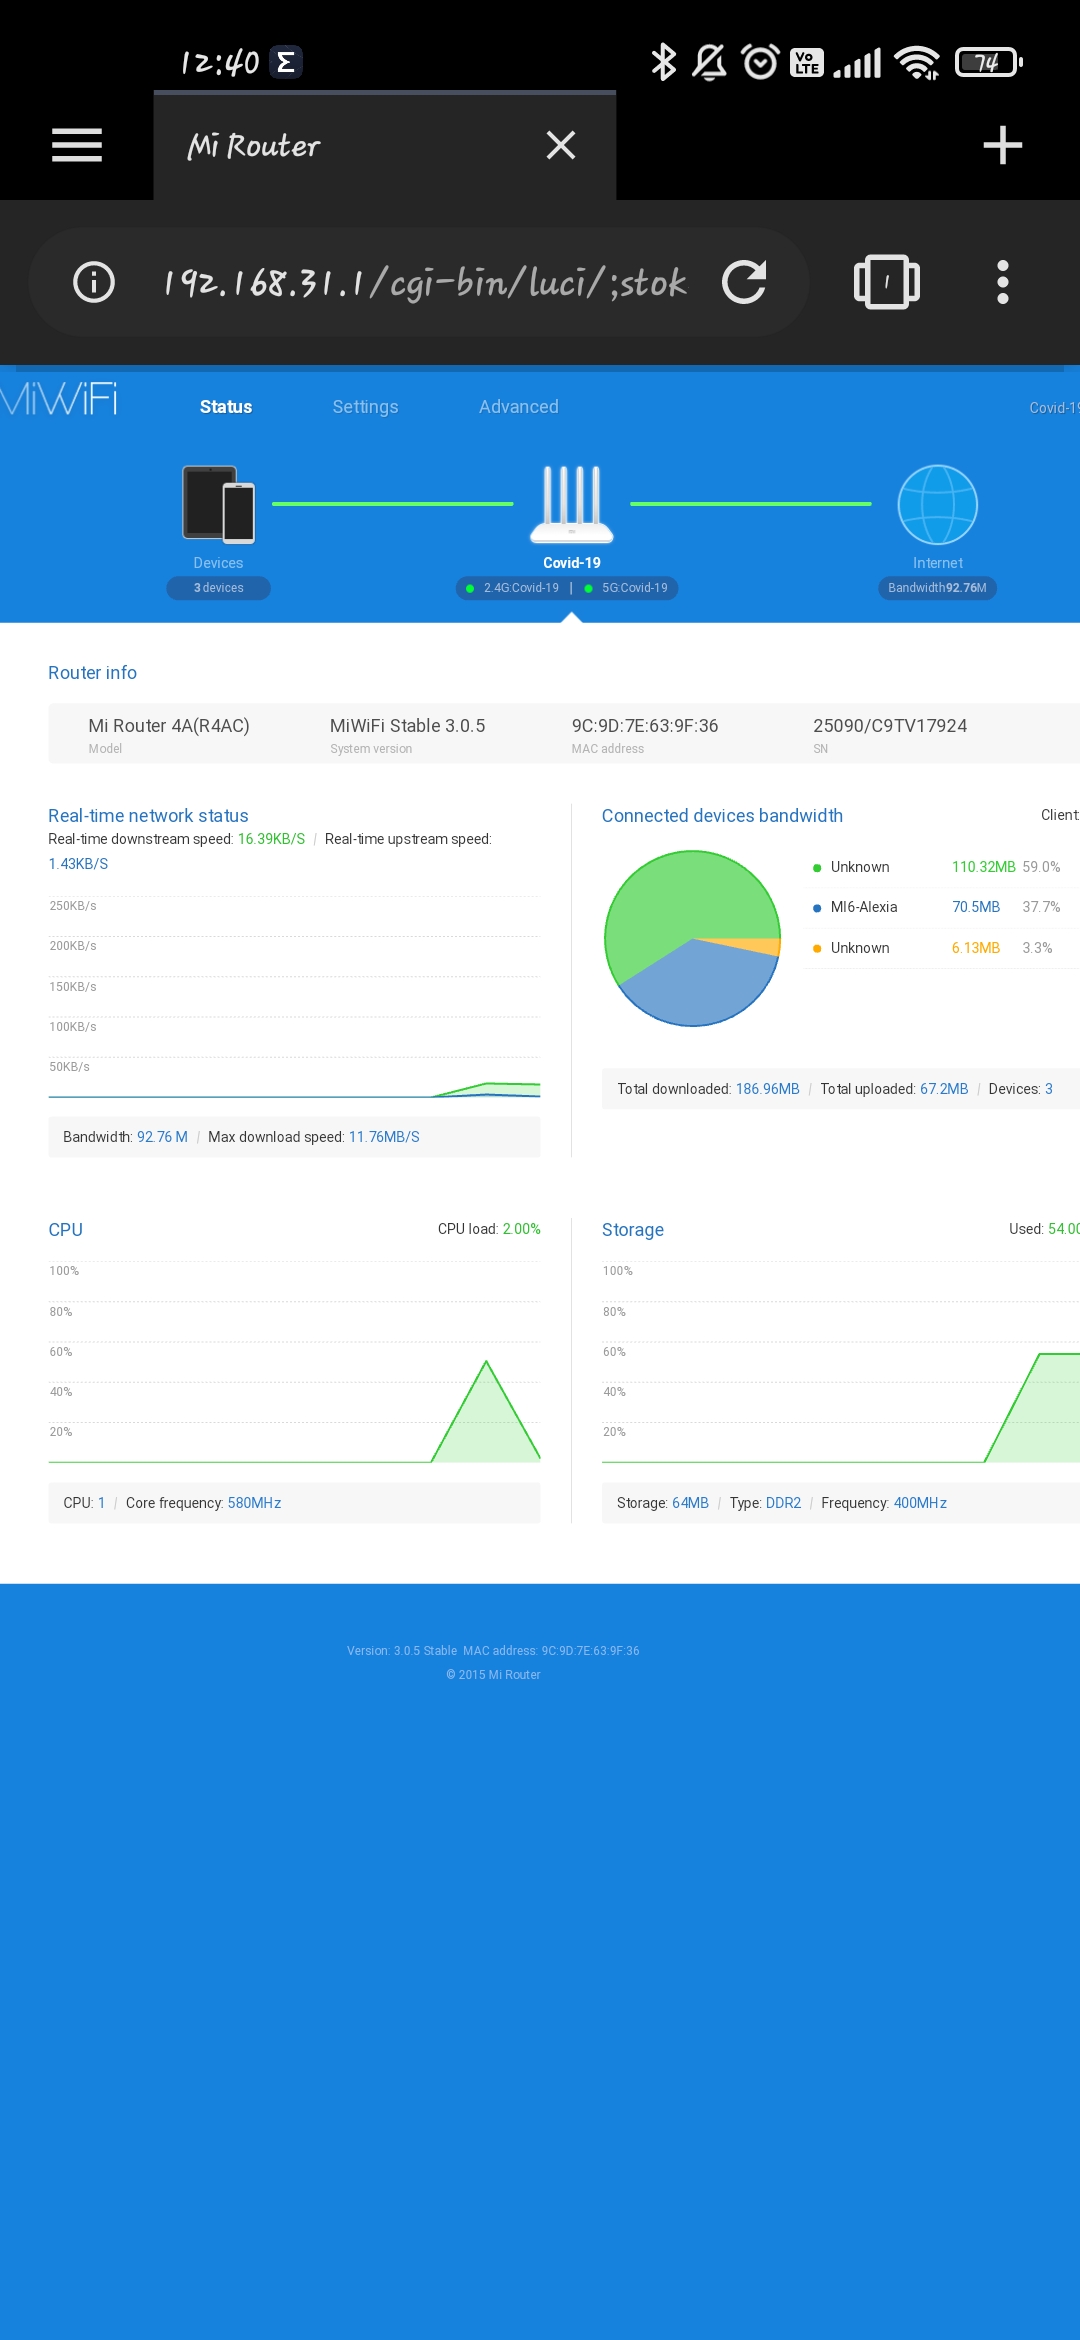
Task: Open the 3 devices badge
Action: pyautogui.click(x=218, y=588)
